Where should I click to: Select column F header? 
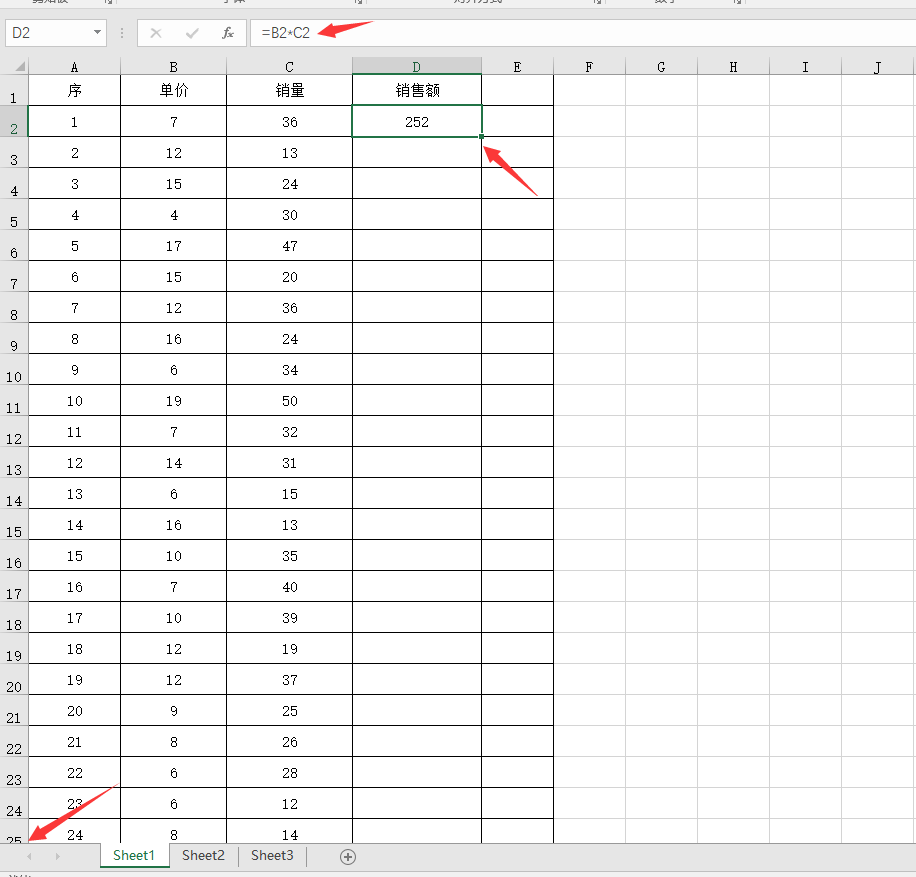589,67
